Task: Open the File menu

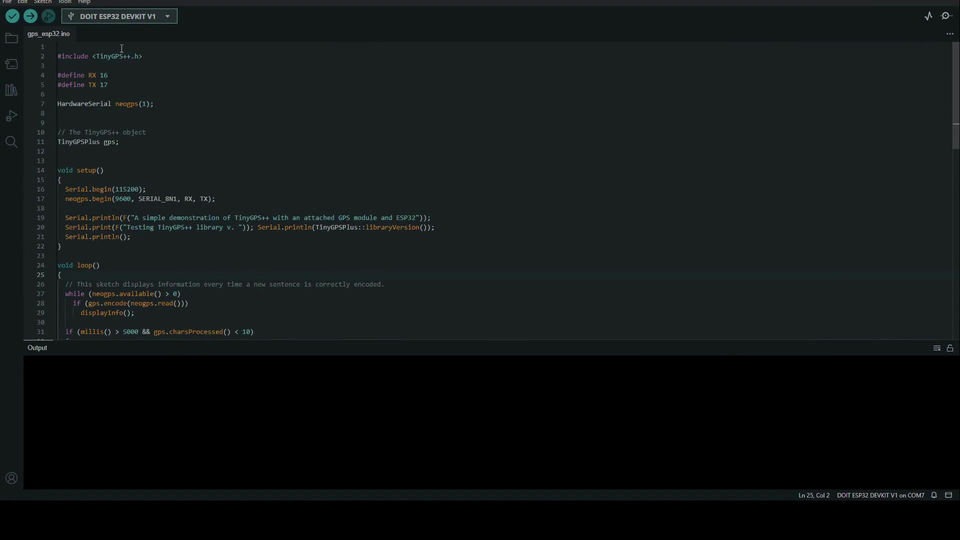Action: pos(7,2)
